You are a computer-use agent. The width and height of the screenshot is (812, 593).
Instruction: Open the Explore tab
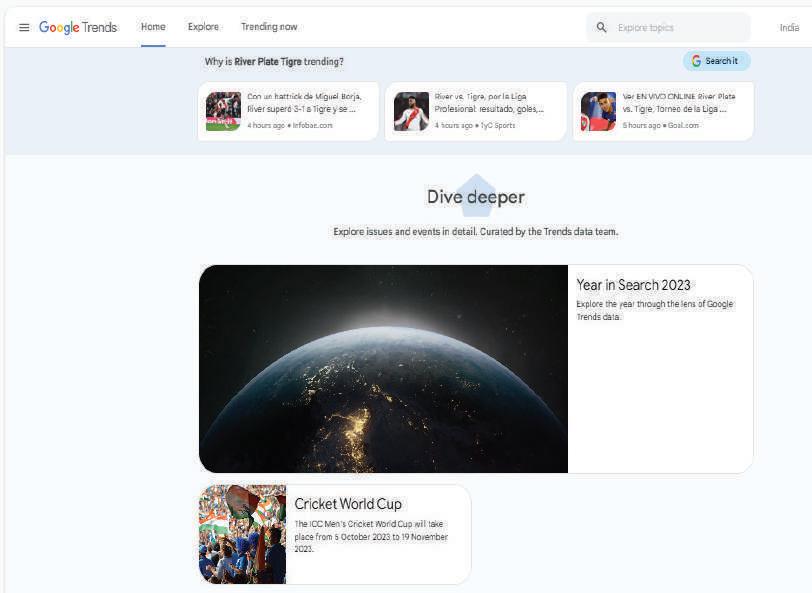(203, 27)
